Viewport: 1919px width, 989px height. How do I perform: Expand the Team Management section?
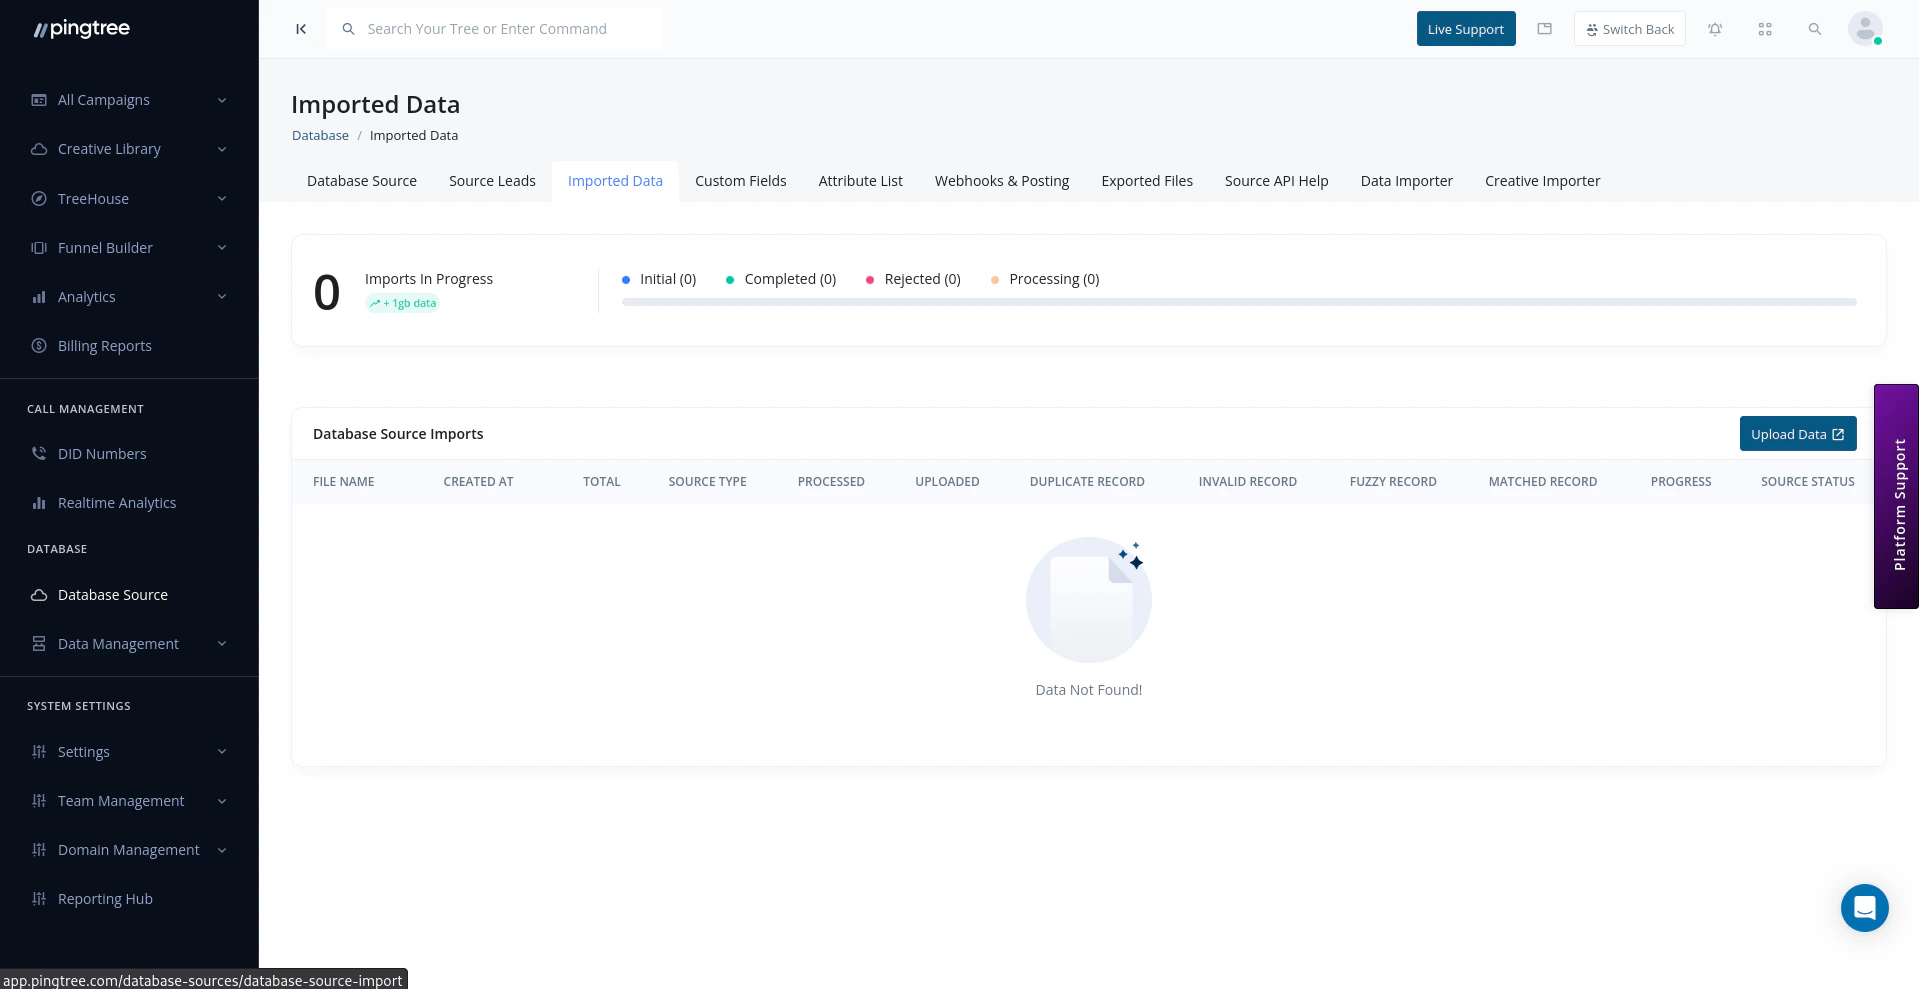tap(121, 800)
